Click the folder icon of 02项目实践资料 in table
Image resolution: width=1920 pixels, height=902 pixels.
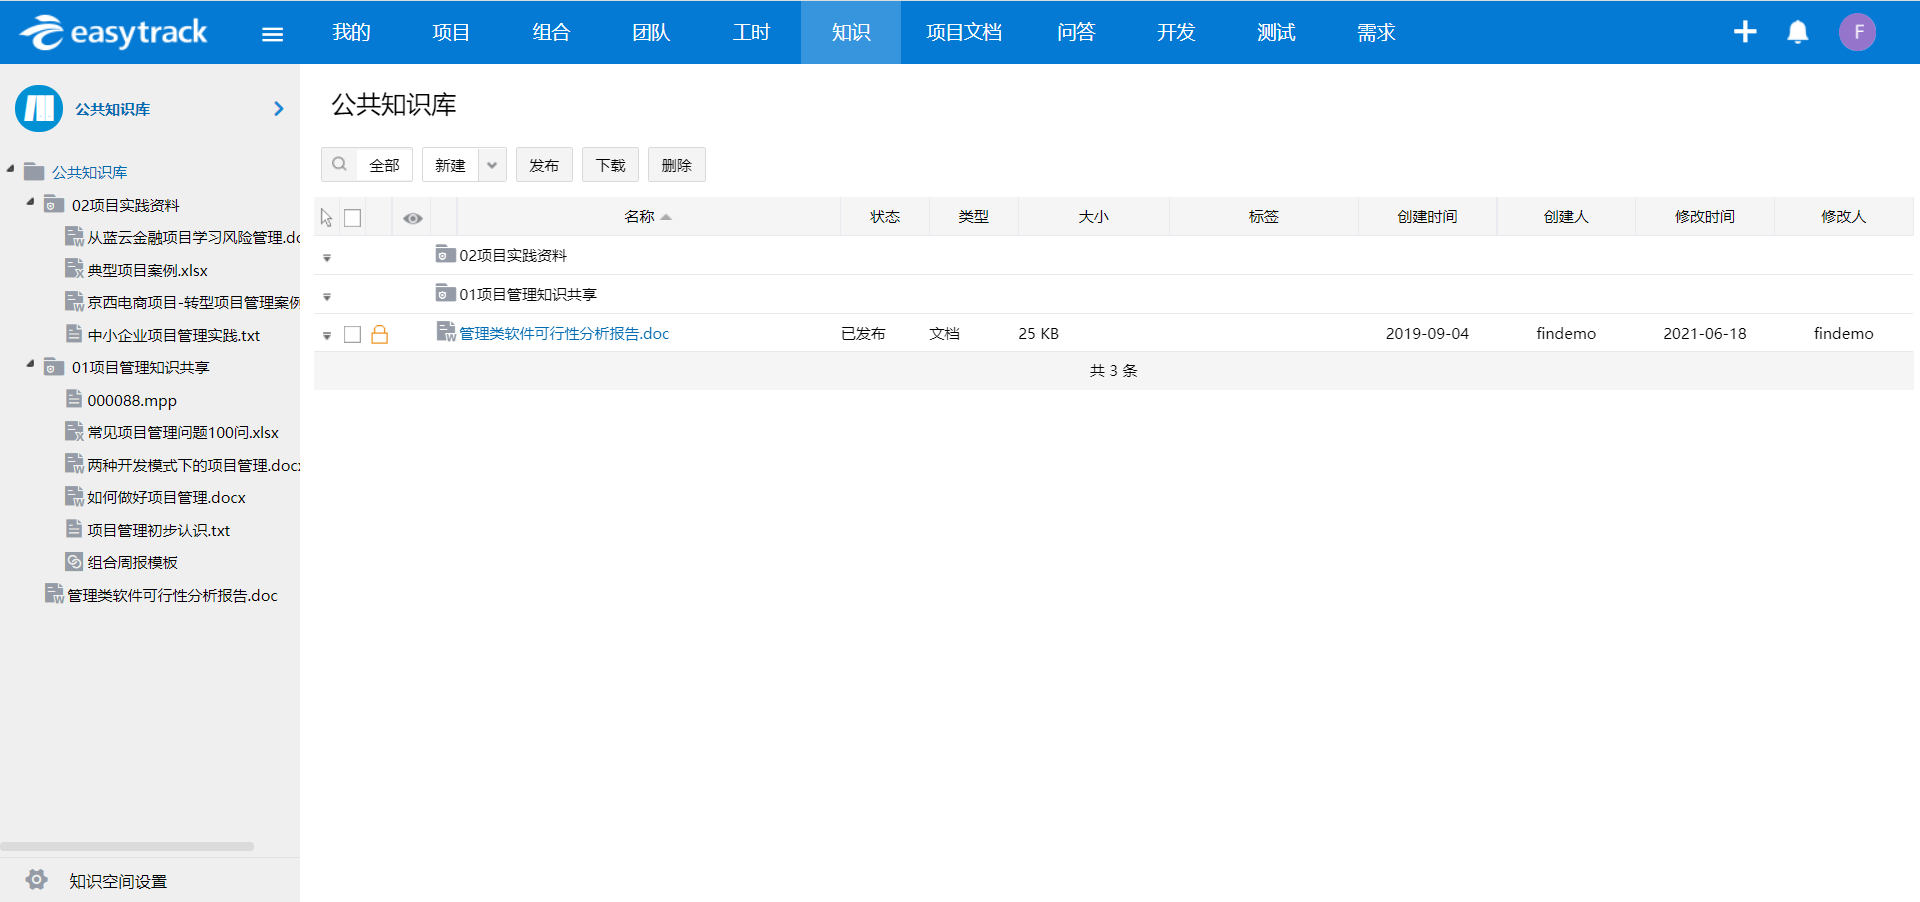[x=446, y=254]
